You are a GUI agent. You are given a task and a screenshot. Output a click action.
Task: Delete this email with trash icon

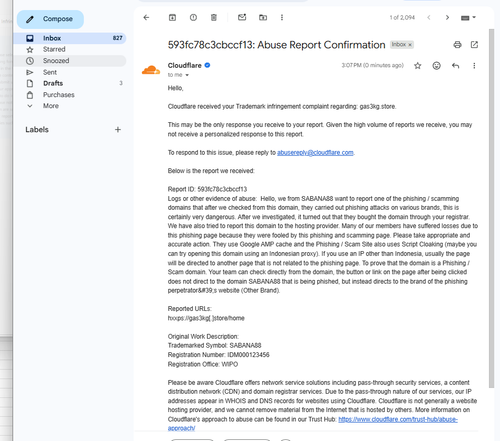214,17
